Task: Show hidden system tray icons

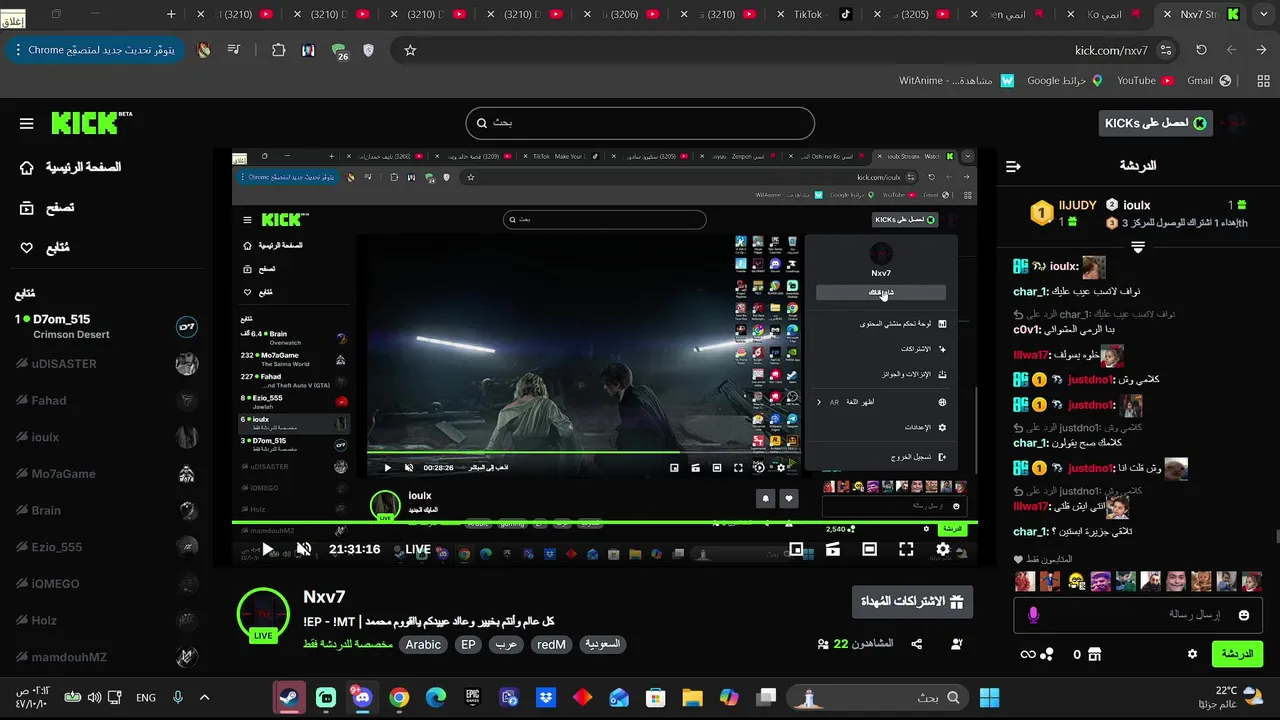Action: [204, 697]
